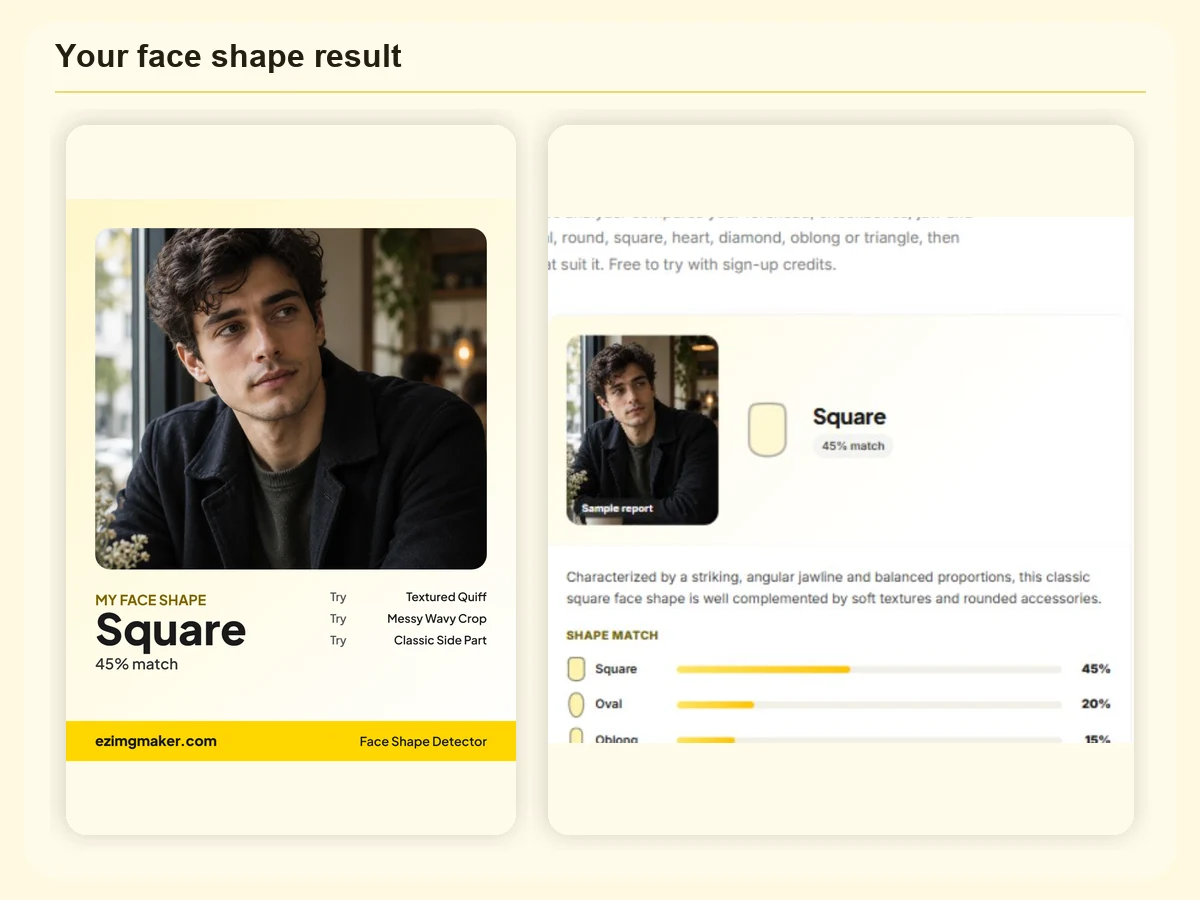Click the 'Square' heading in the report panel

[x=849, y=417]
